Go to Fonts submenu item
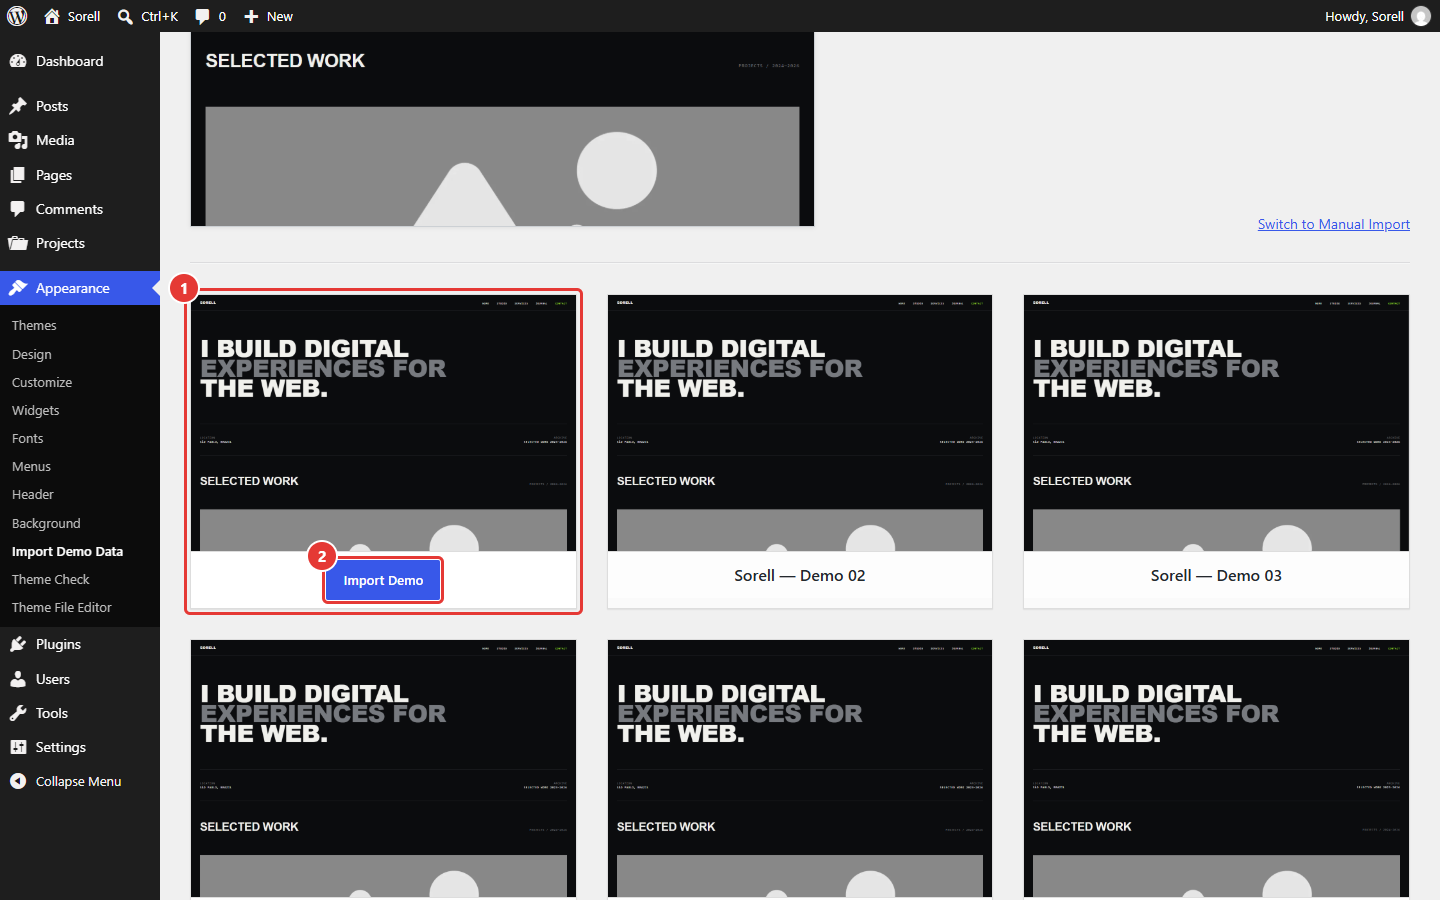Screen dimensions: 1440x900 coord(28,438)
